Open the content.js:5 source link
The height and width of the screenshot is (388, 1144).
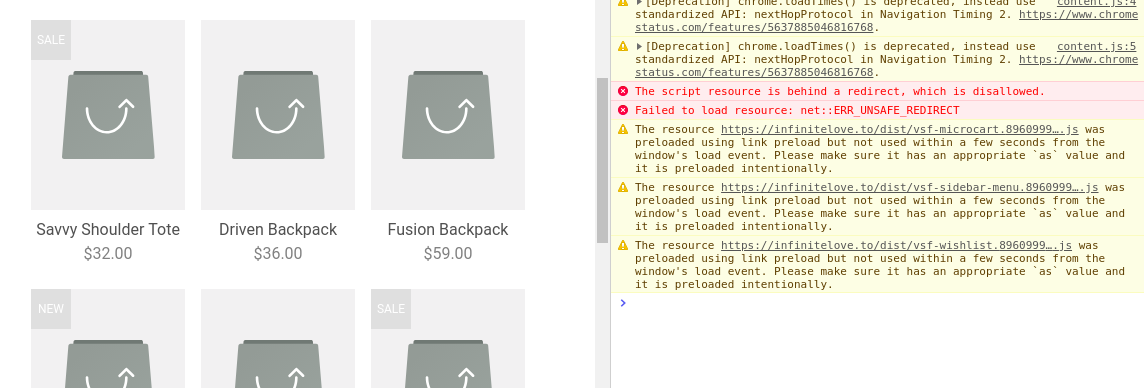pos(1097,46)
